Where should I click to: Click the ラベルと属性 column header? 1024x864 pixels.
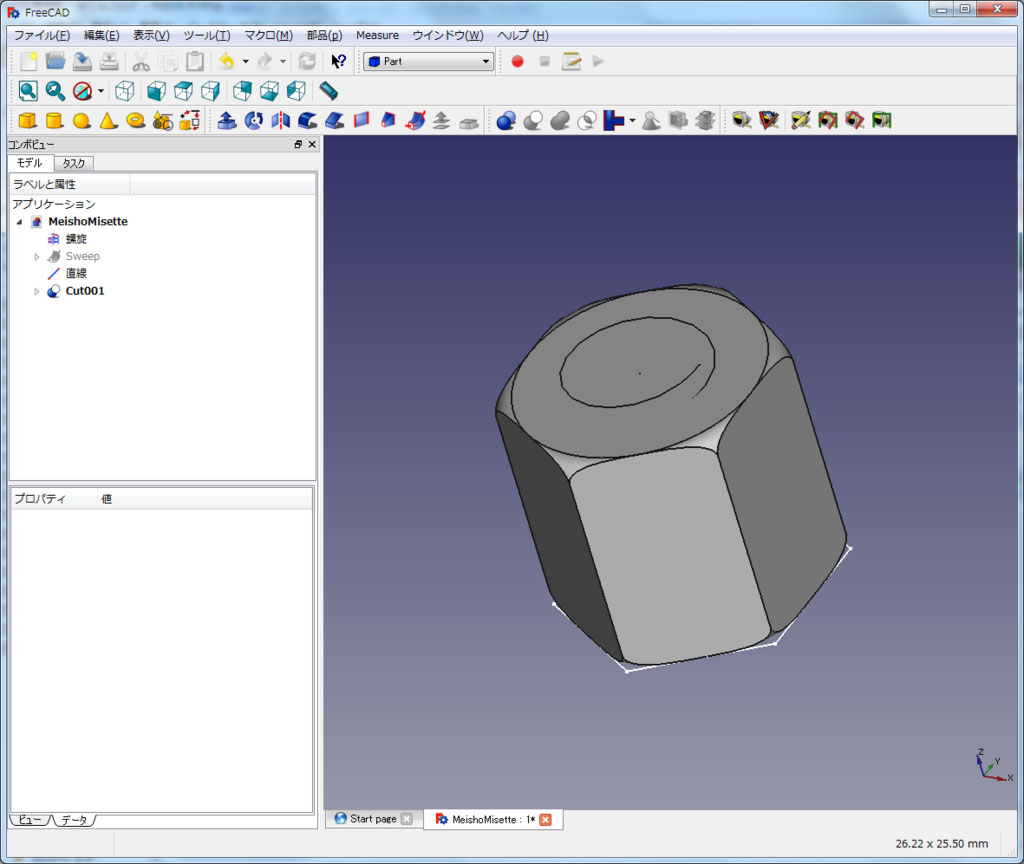[x=70, y=185]
